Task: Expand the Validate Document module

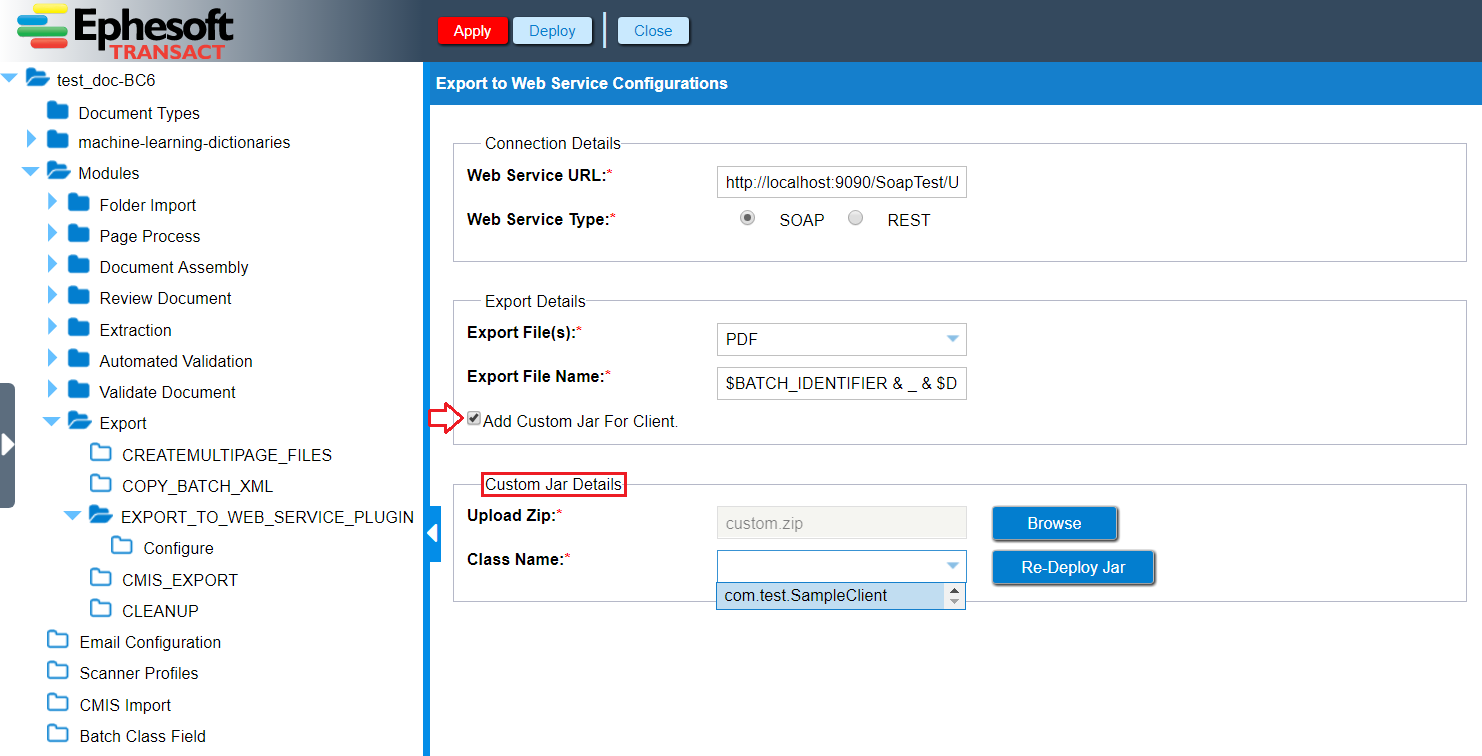Action: (53, 390)
